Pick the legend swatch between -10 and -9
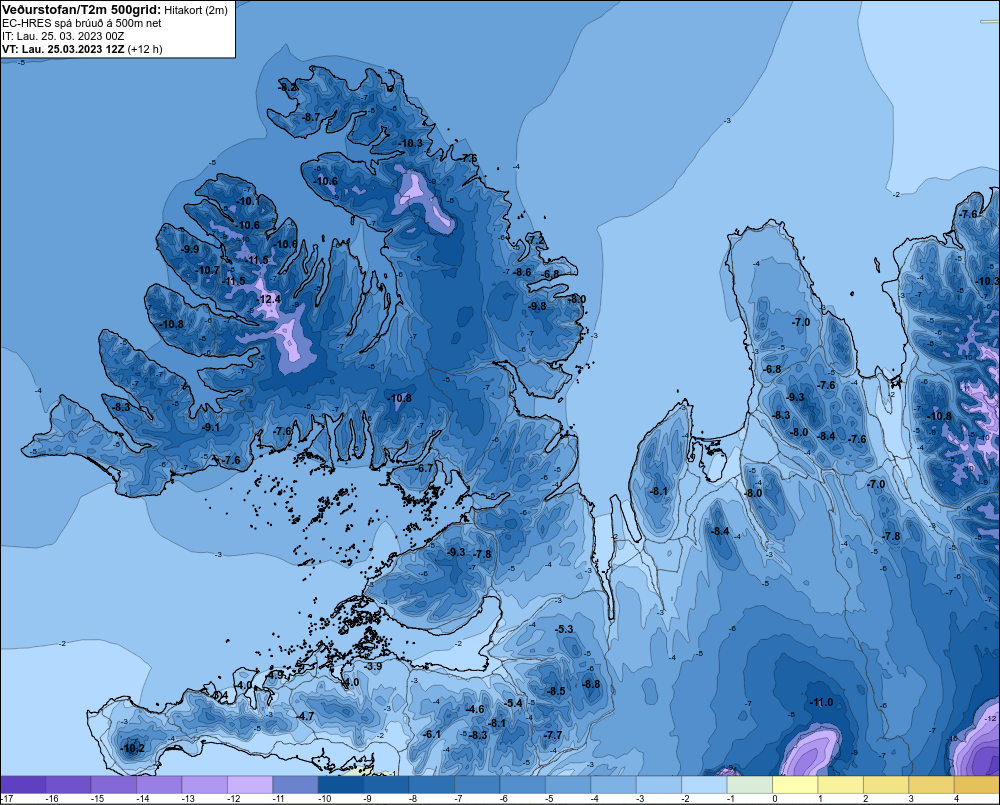 341,785
